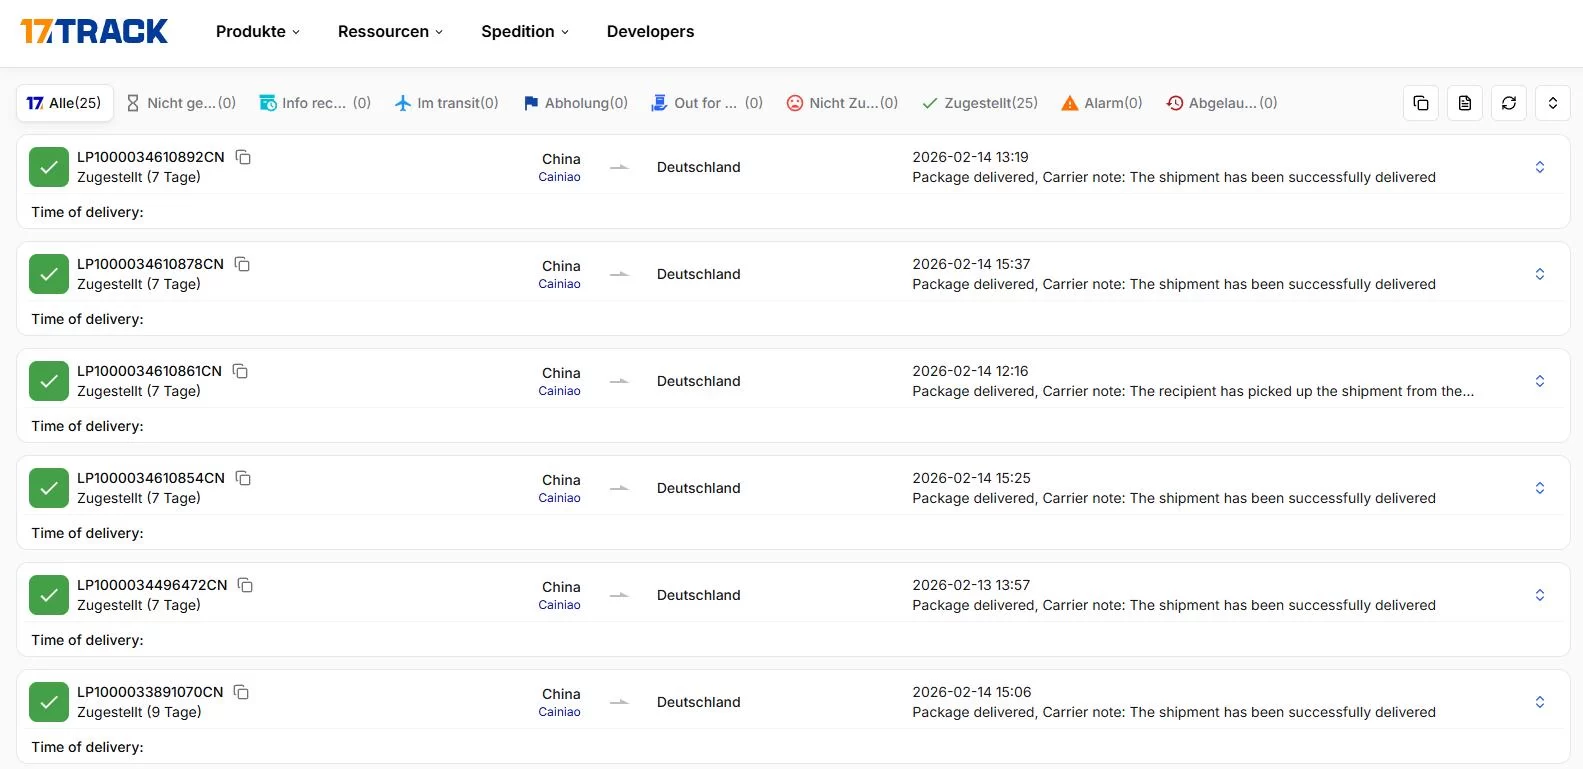The height and width of the screenshot is (769, 1583).
Task: Expand details for shipment LP1000034610878CN
Action: (x=1539, y=274)
